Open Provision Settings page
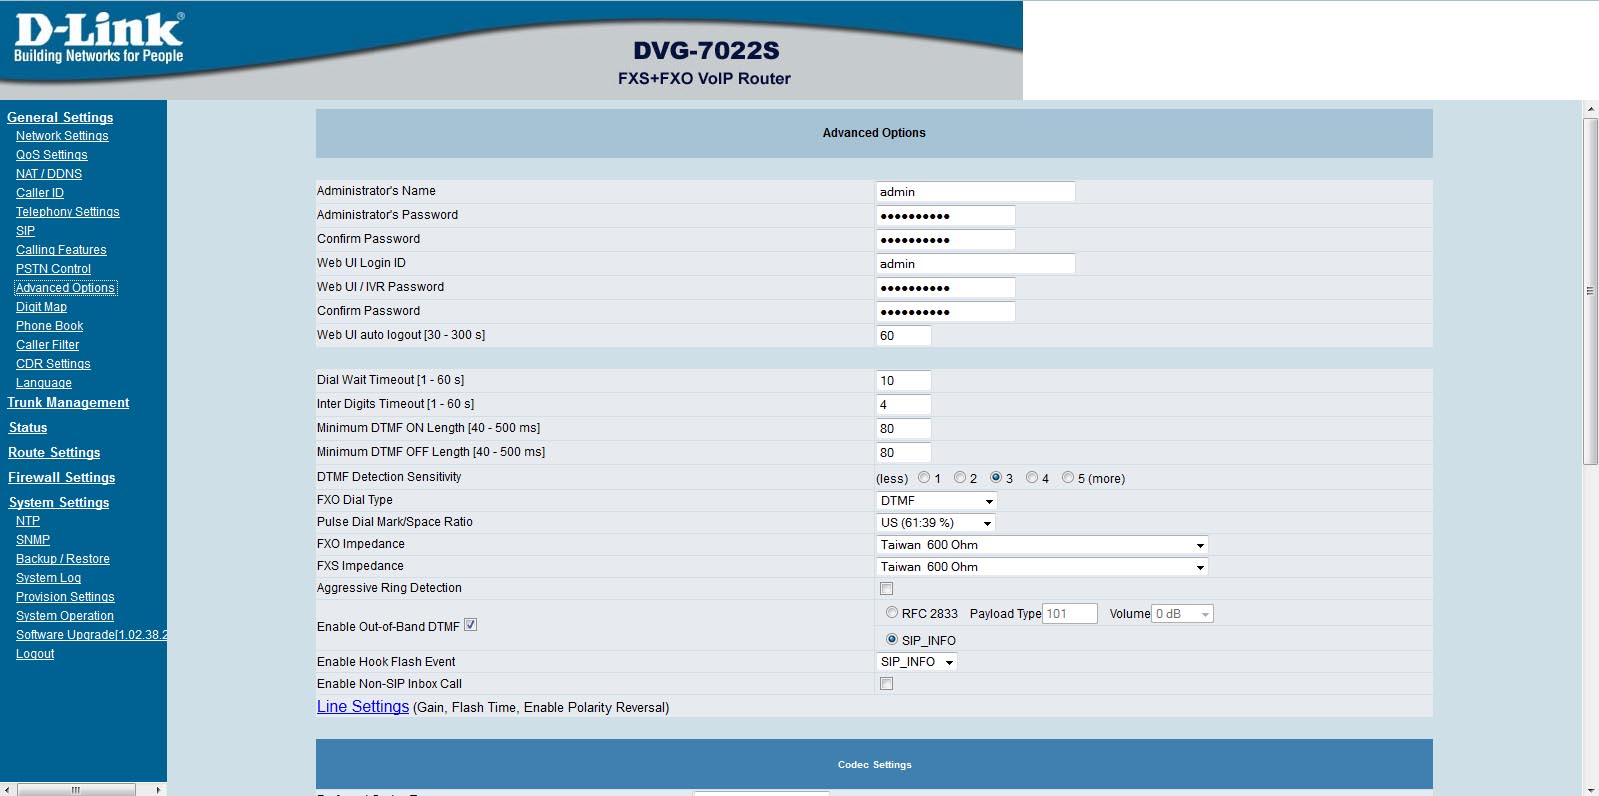 coord(65,597)
